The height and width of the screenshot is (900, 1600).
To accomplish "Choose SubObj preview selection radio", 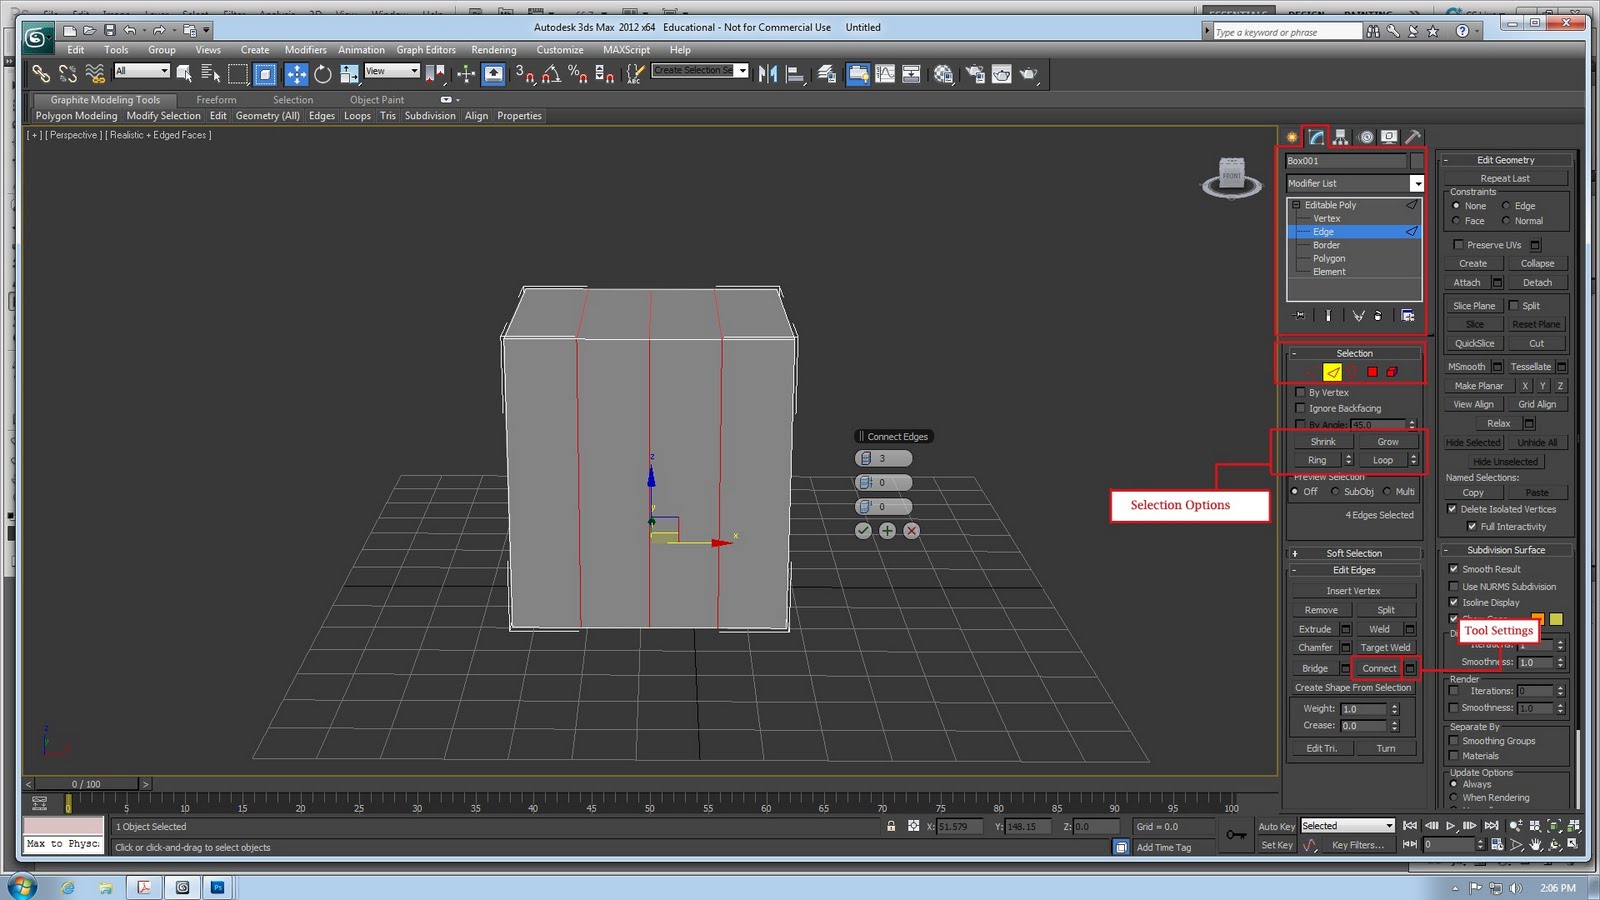I will pos(1335,492).
